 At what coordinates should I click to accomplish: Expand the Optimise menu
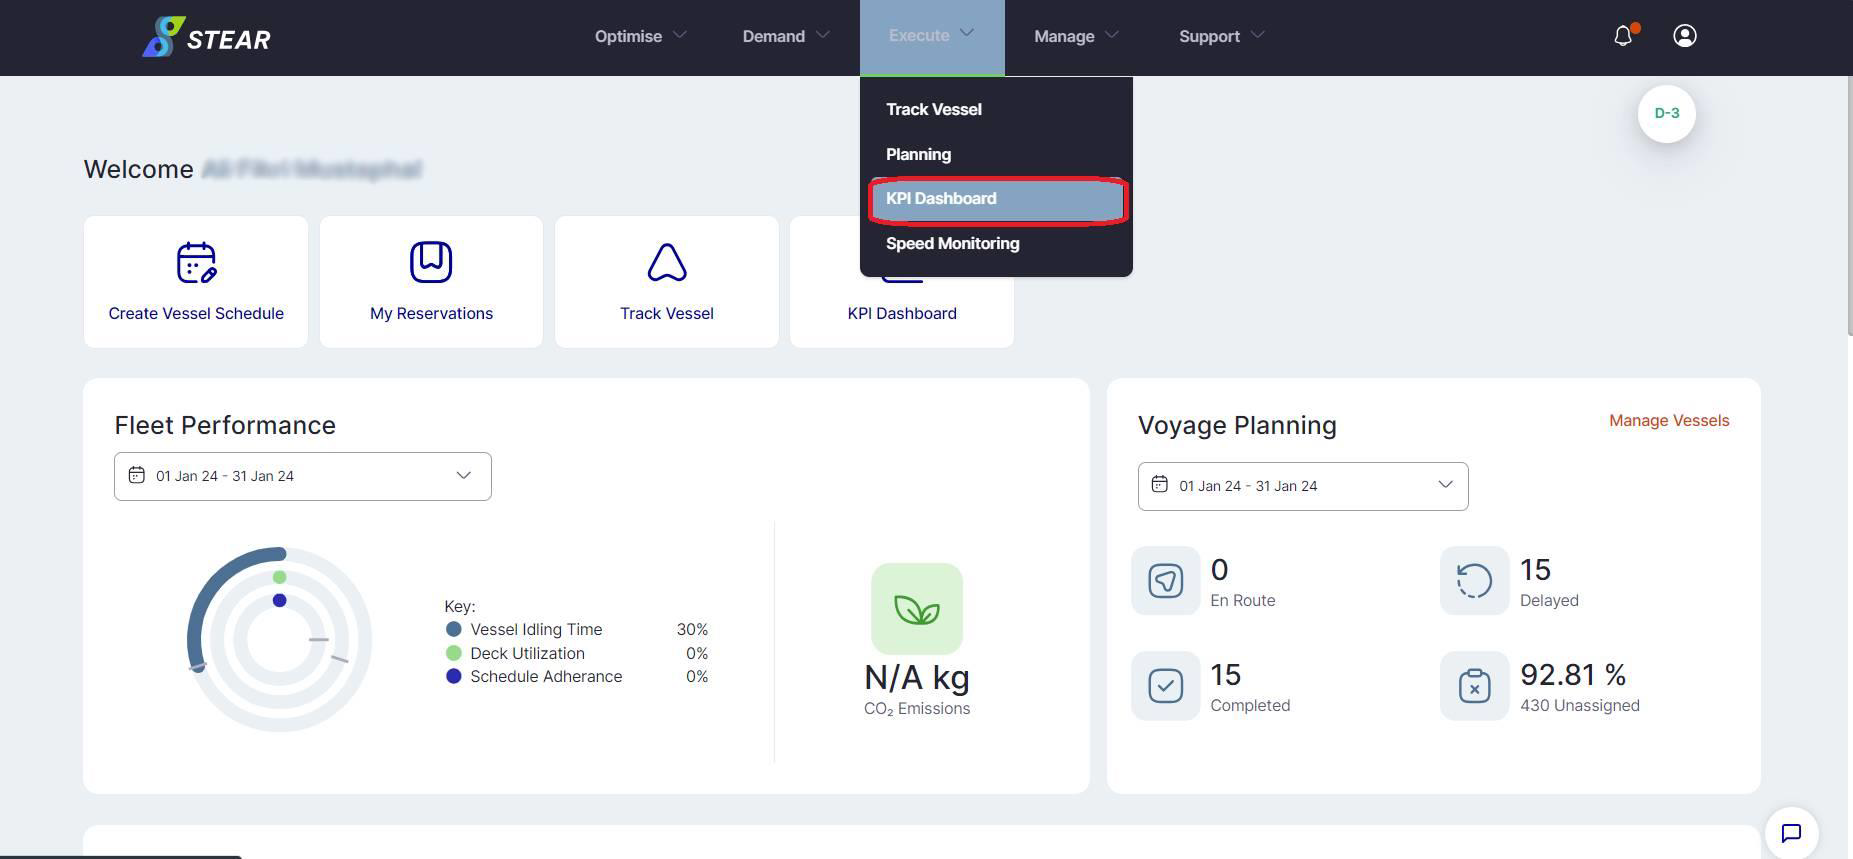(x=640, y=36)
